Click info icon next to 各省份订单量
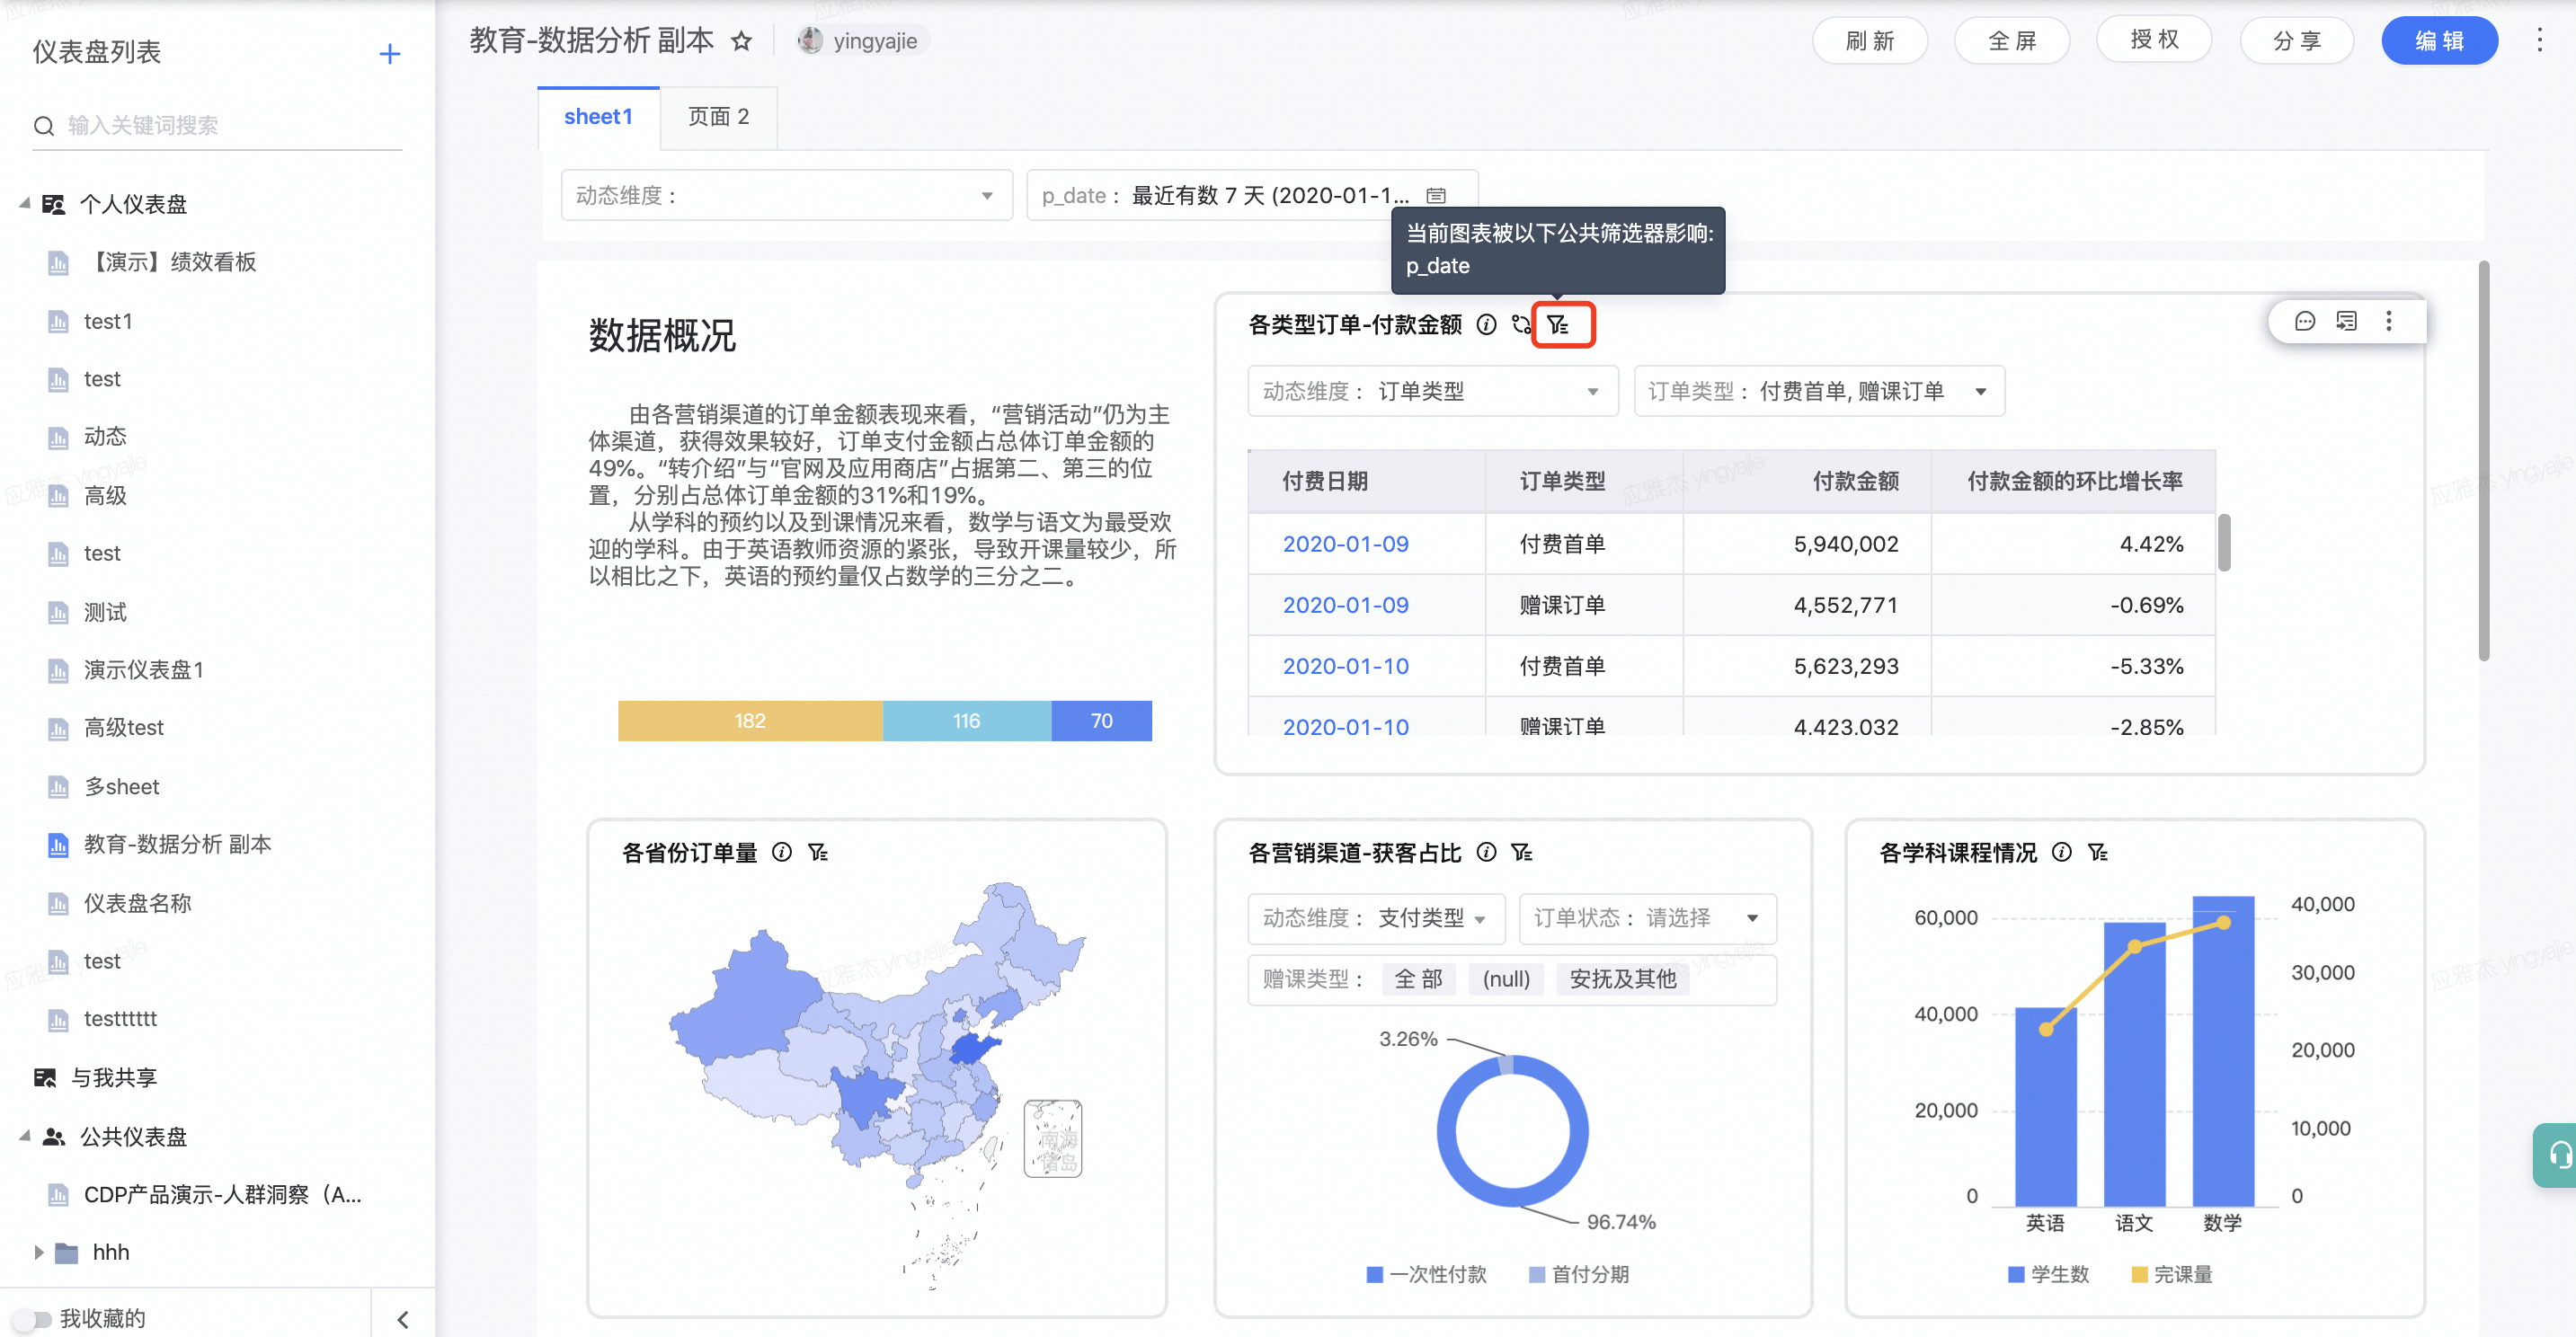Image resolution: width=2576 pixels, height=1337 pixels. 782,852
